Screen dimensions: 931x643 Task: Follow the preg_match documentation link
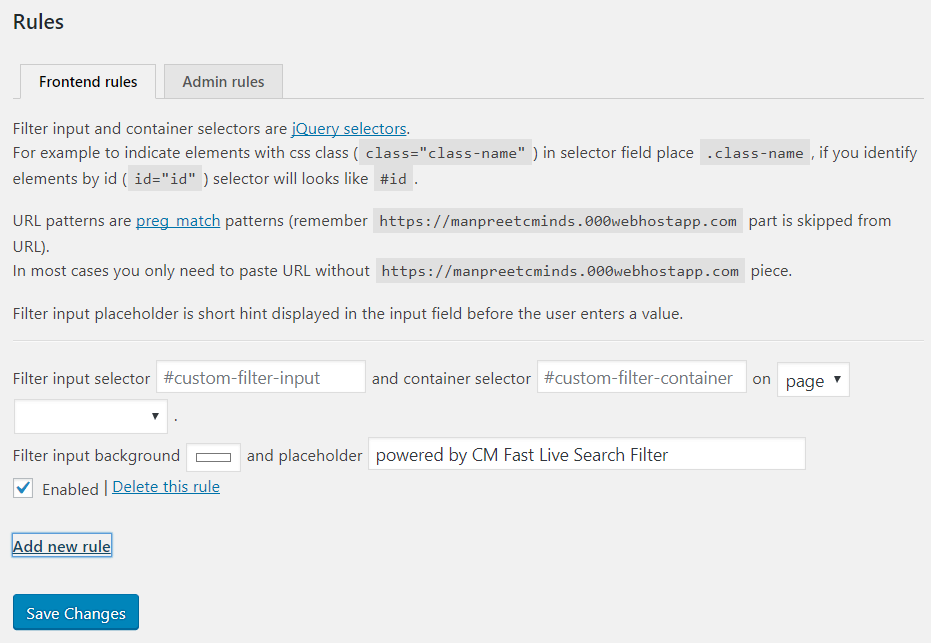click(178, 220)
